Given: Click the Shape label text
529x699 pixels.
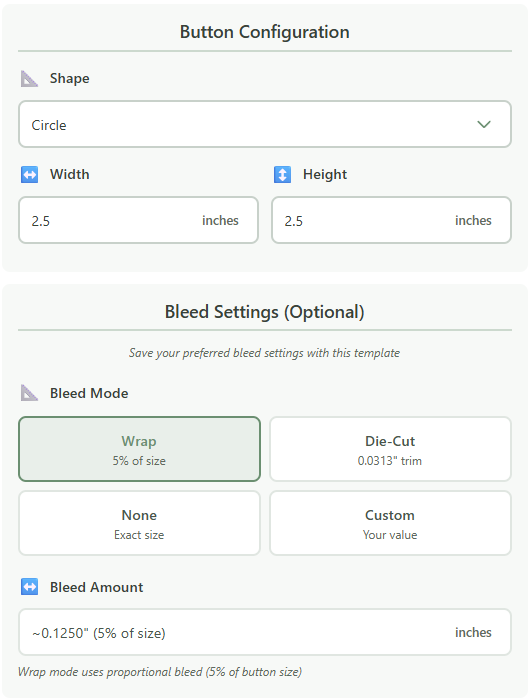Looking at the screenshot, I should (x=70, y=78).
